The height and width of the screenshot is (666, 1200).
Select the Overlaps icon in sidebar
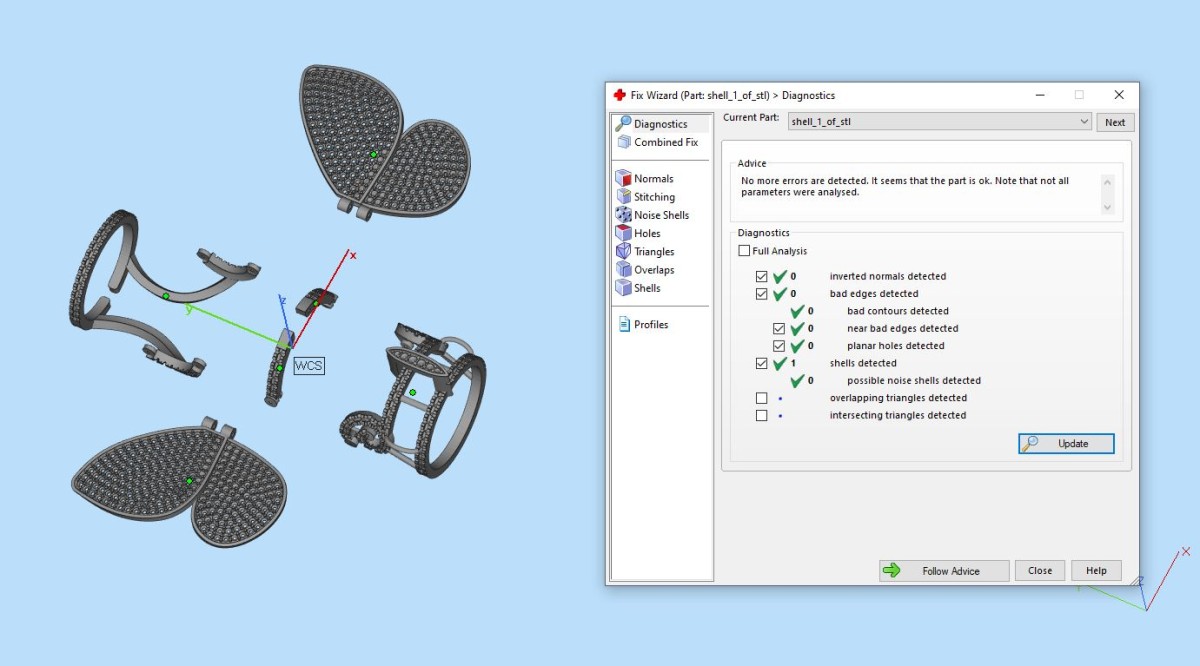pyautogui.click(x=623, y=270)
